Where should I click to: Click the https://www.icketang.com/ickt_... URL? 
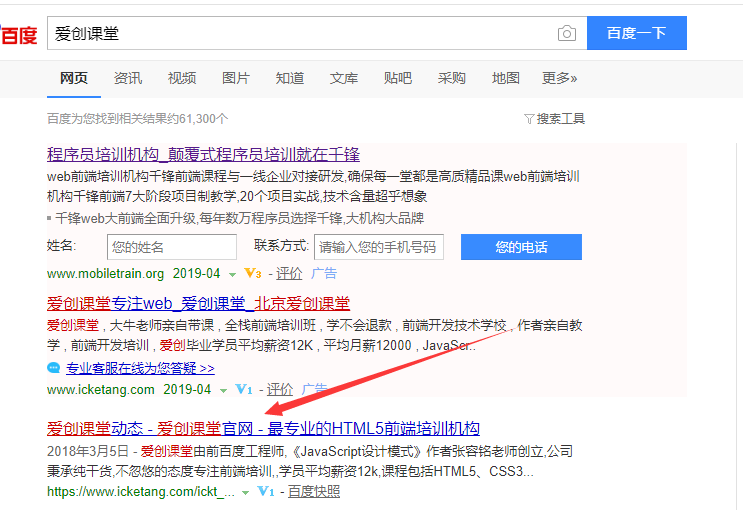[x=141, y=492]
